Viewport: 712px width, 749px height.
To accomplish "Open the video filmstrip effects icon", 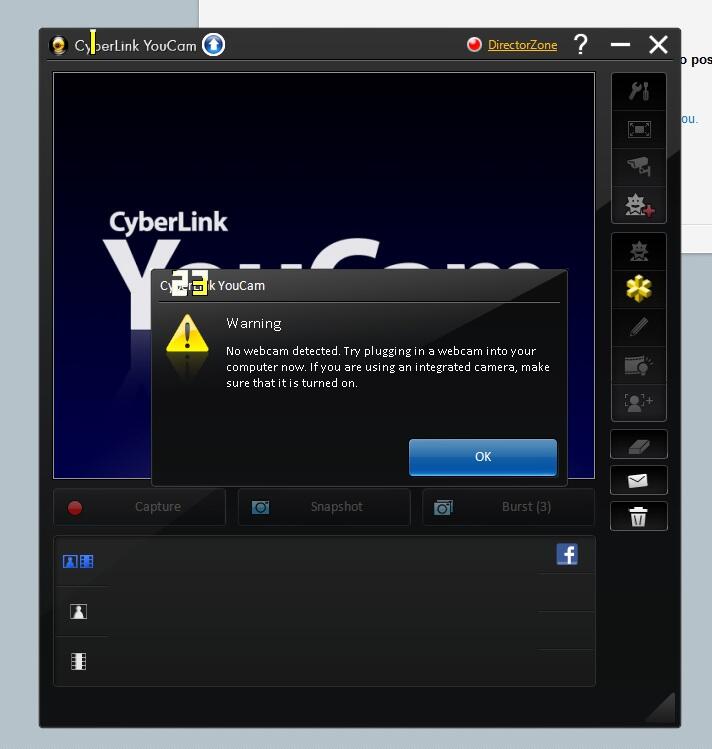I will tap(639, 365).
